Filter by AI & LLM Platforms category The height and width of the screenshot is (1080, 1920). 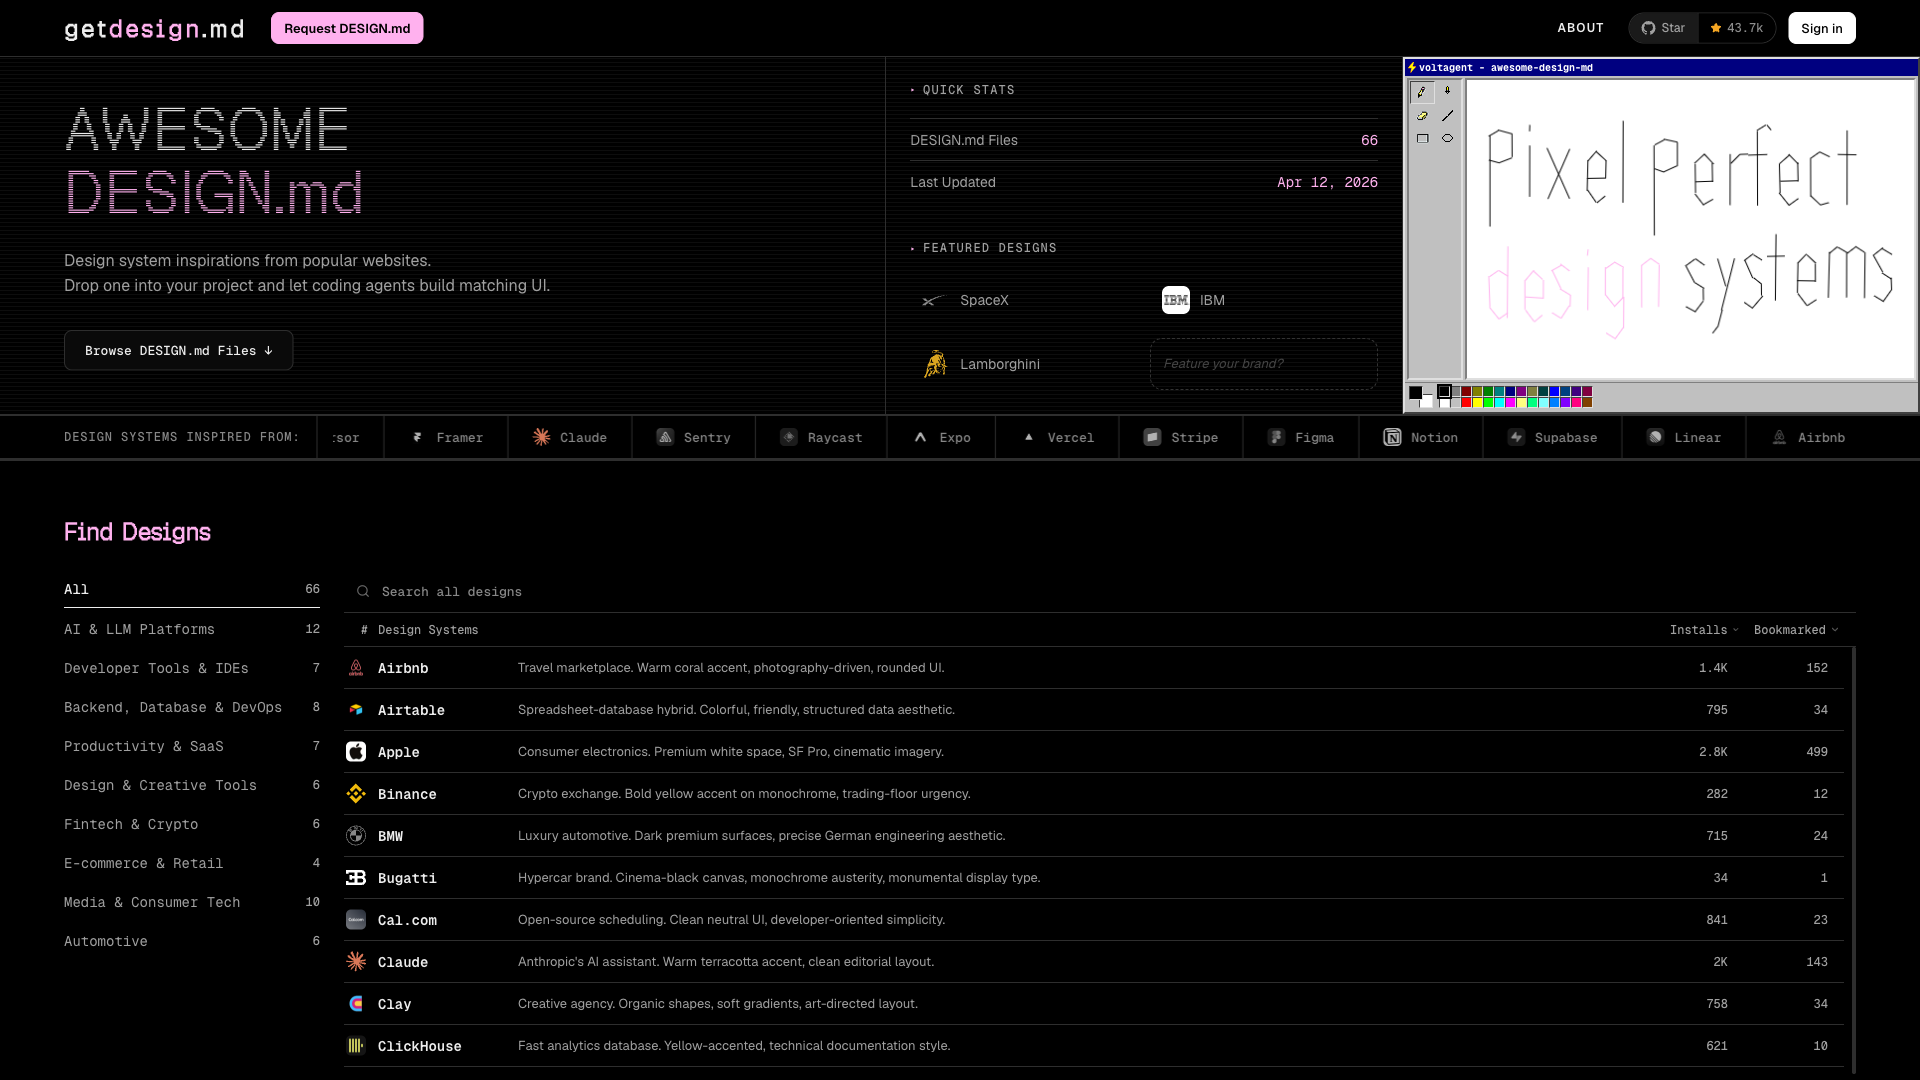pos(139,629)
